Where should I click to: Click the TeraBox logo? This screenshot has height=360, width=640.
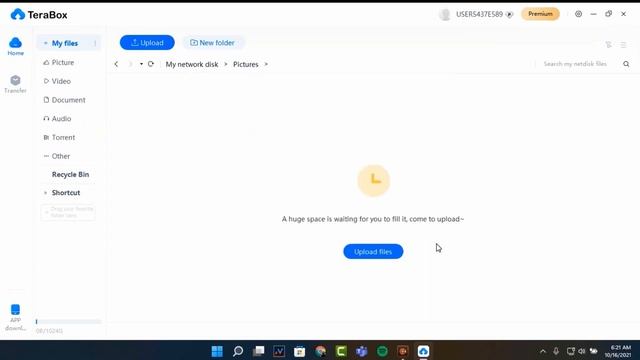coord(39,15)
